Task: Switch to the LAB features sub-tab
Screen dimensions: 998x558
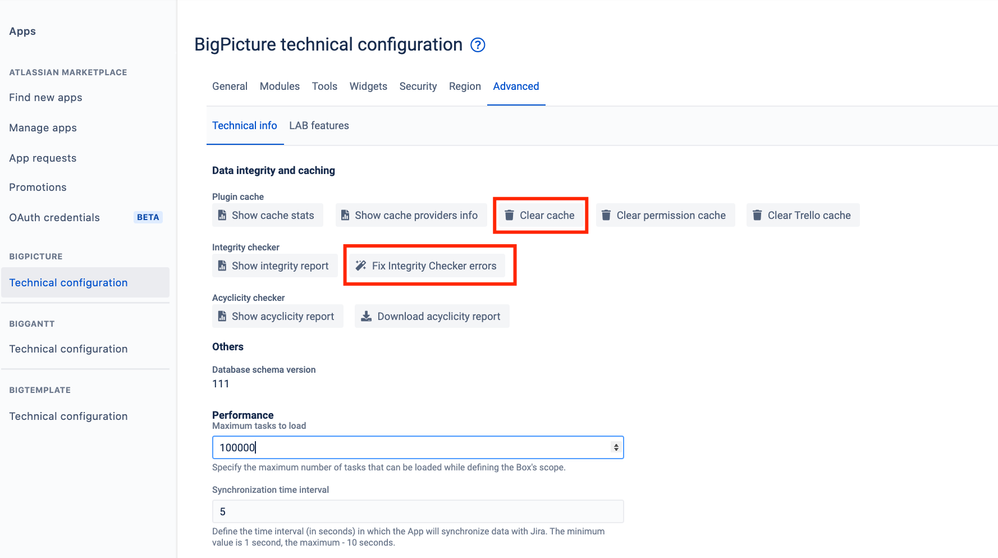Action: (x=319, y=125)
